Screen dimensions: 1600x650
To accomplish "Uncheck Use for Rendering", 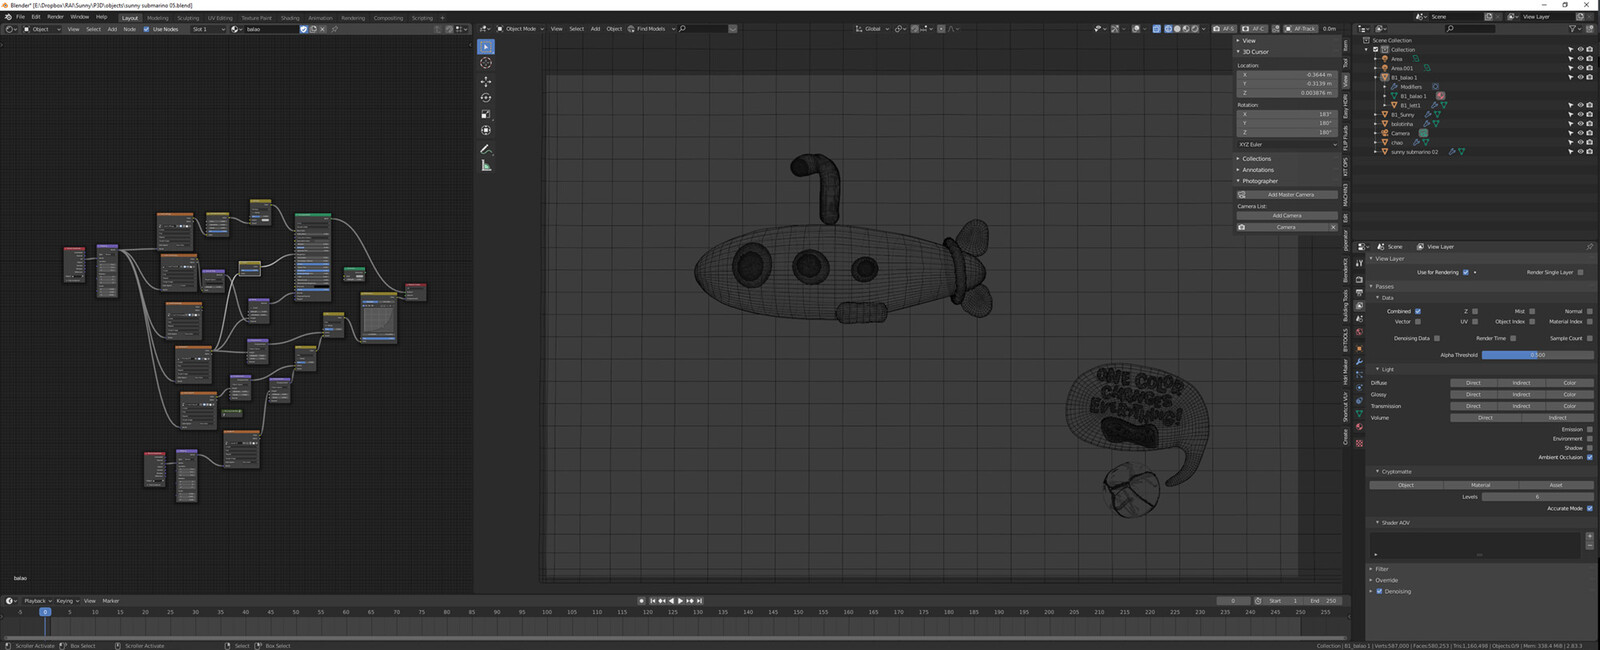I will coord(1466,272).
